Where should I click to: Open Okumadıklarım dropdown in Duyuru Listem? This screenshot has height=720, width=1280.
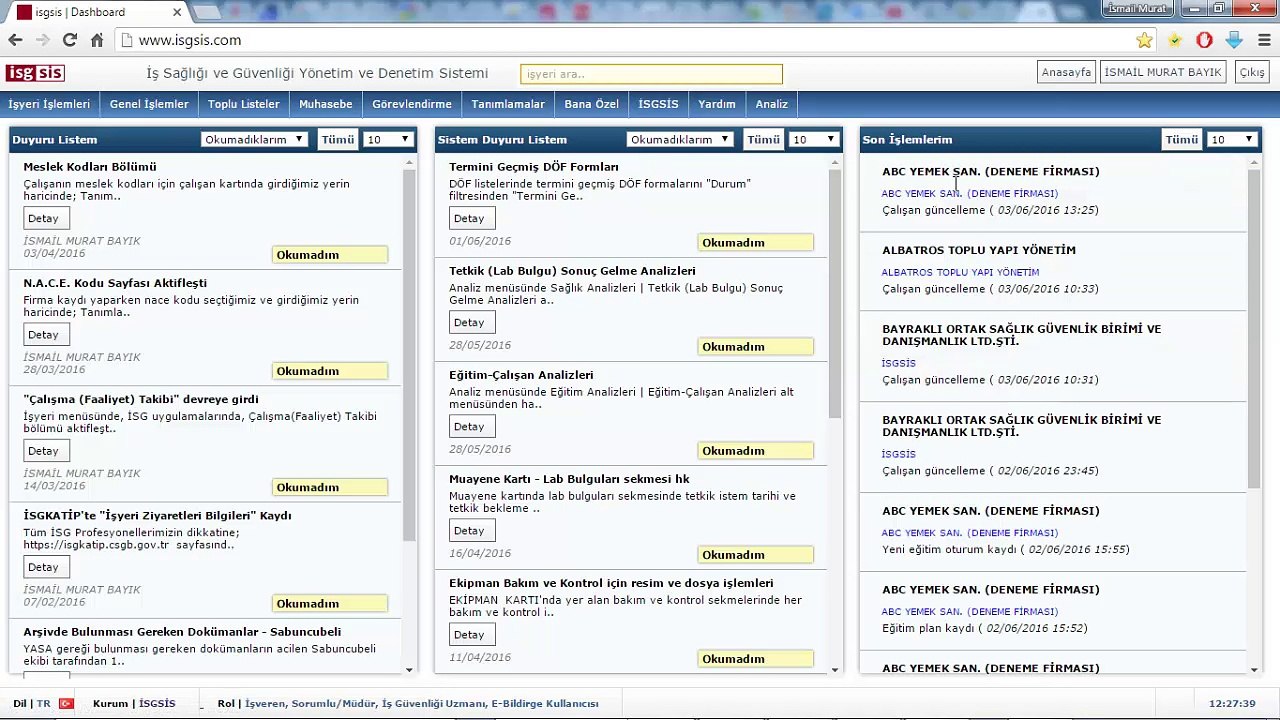[x=254, y=140]
